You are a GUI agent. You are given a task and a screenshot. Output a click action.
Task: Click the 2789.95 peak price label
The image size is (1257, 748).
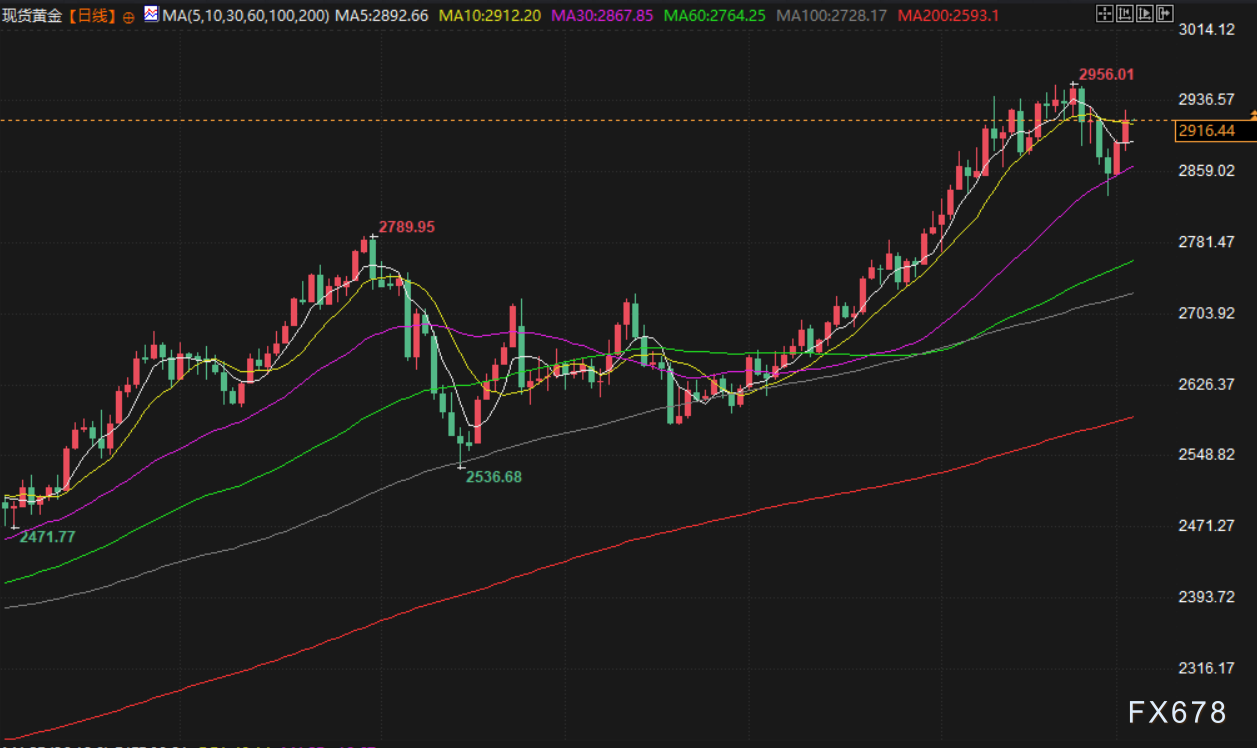tap(406, 227)
